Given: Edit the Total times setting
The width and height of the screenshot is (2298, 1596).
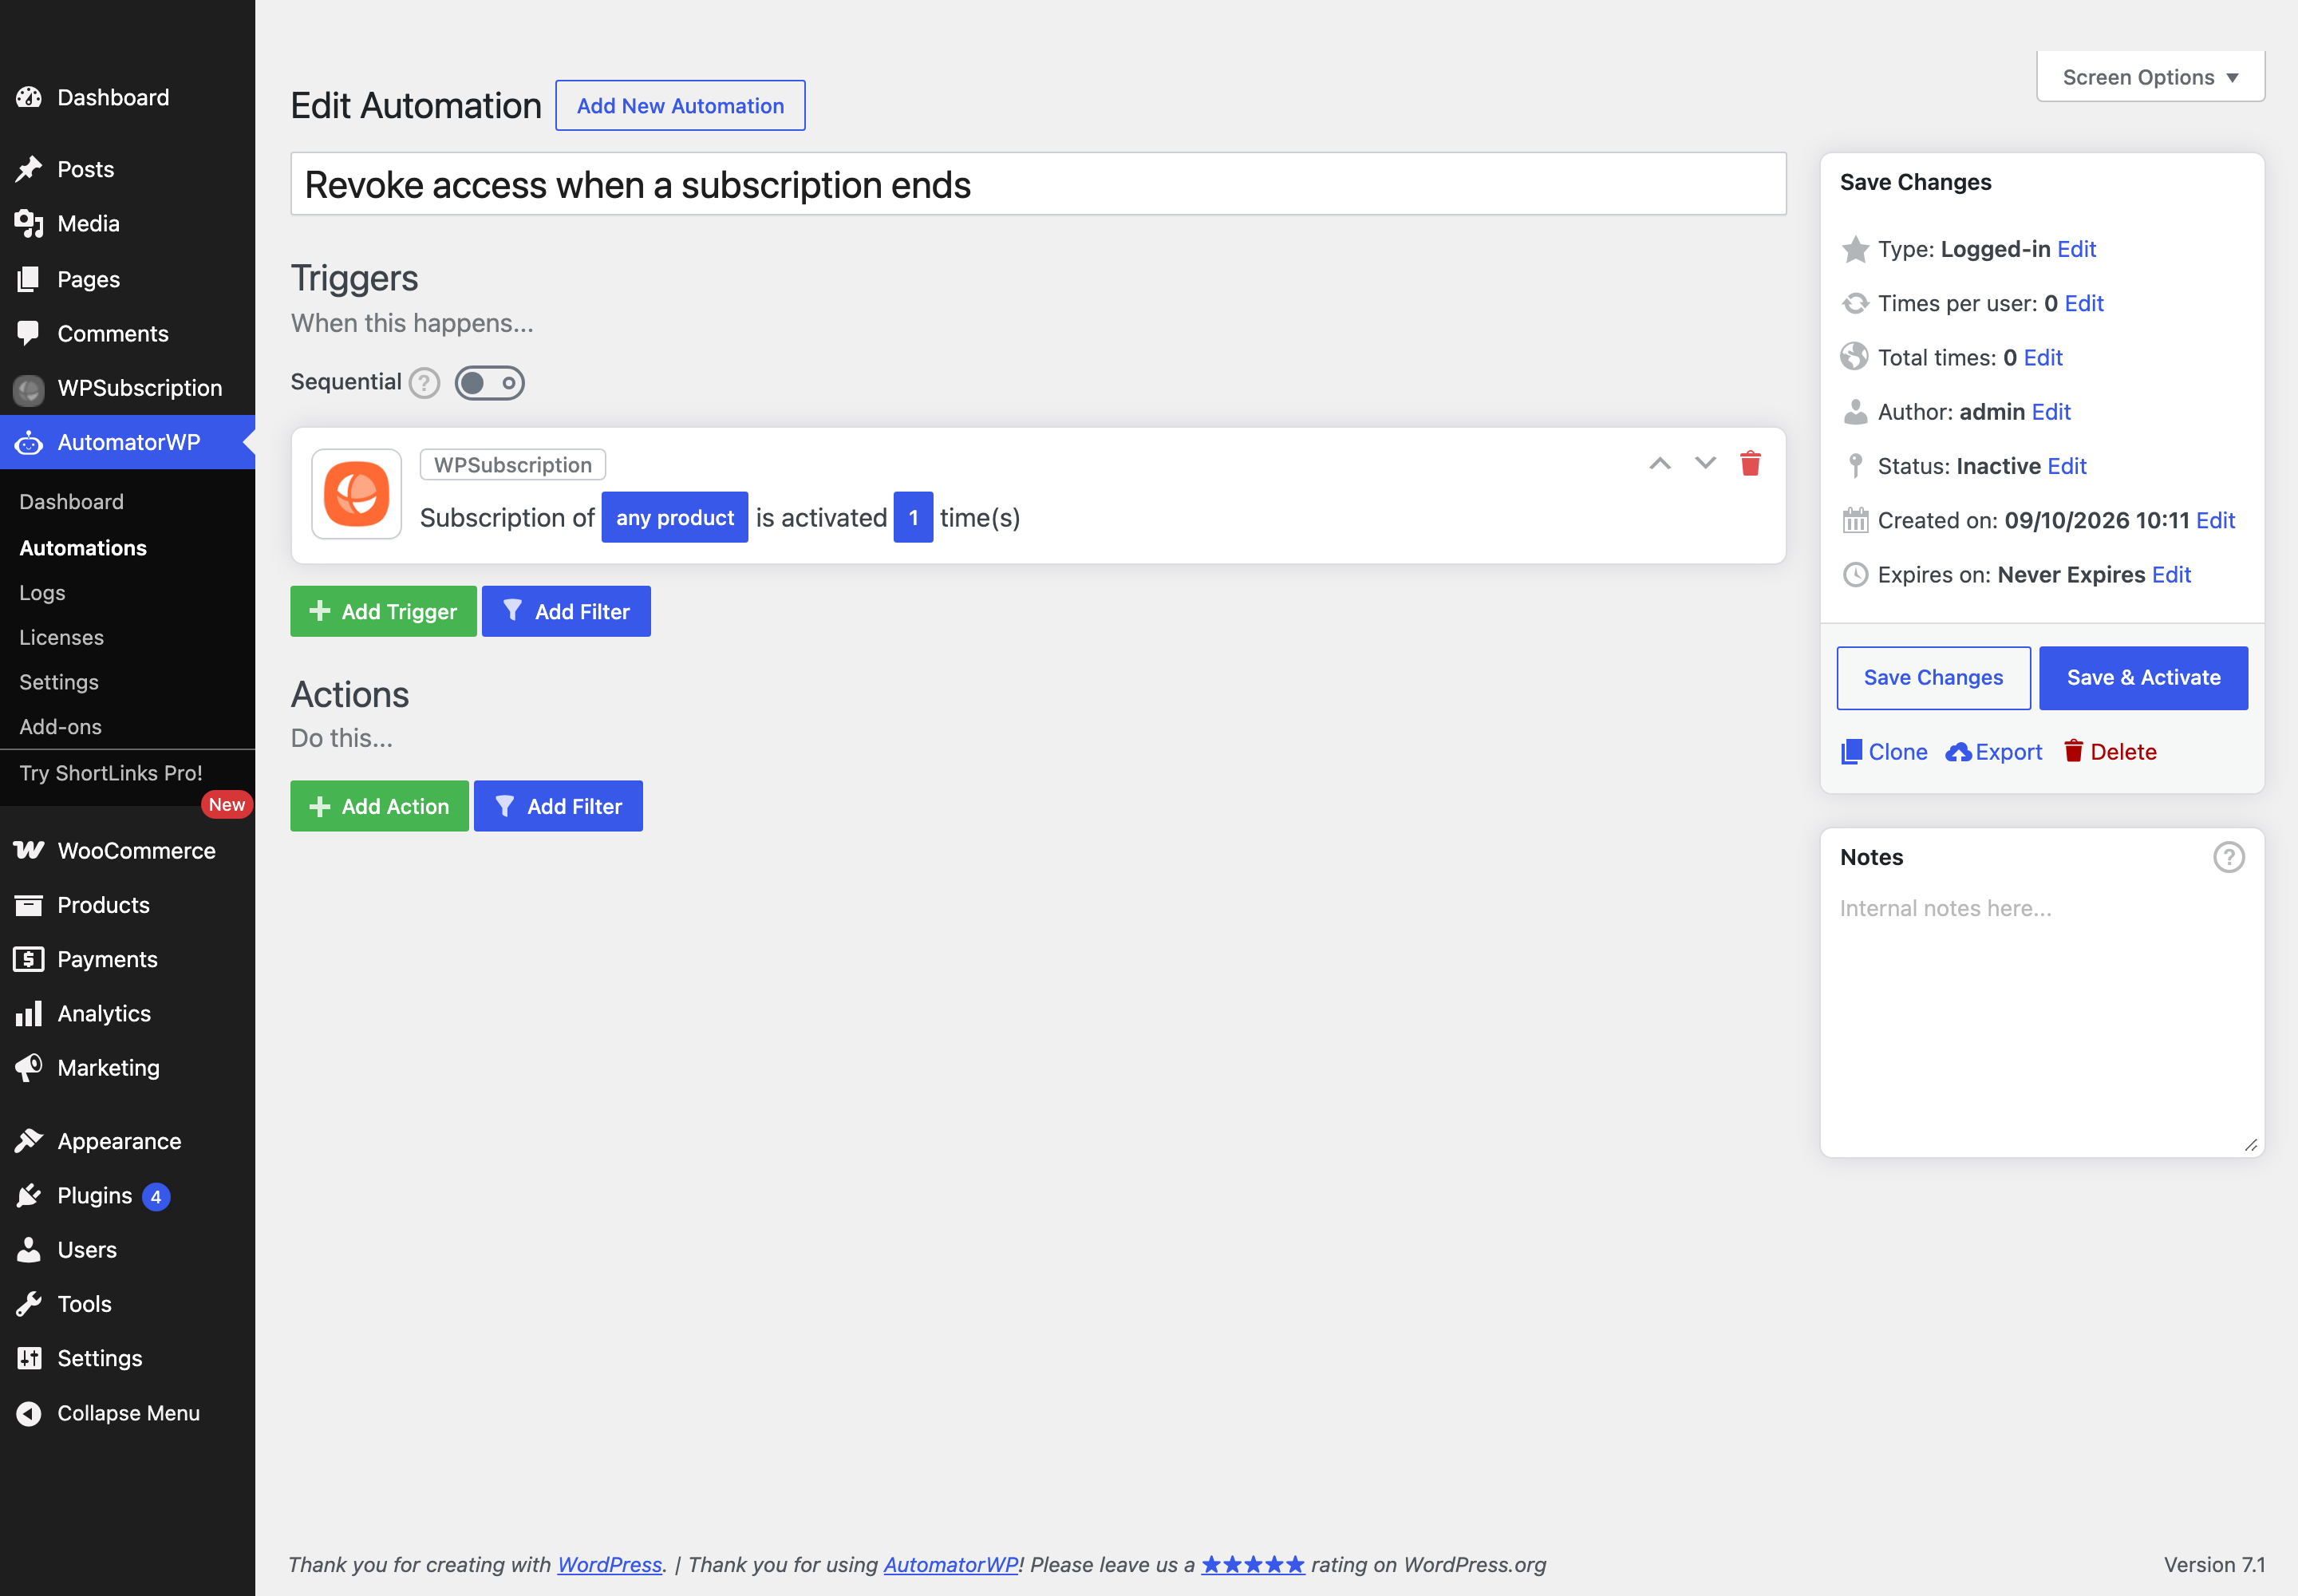Looking at the screenshot, I should [2043, 358].
